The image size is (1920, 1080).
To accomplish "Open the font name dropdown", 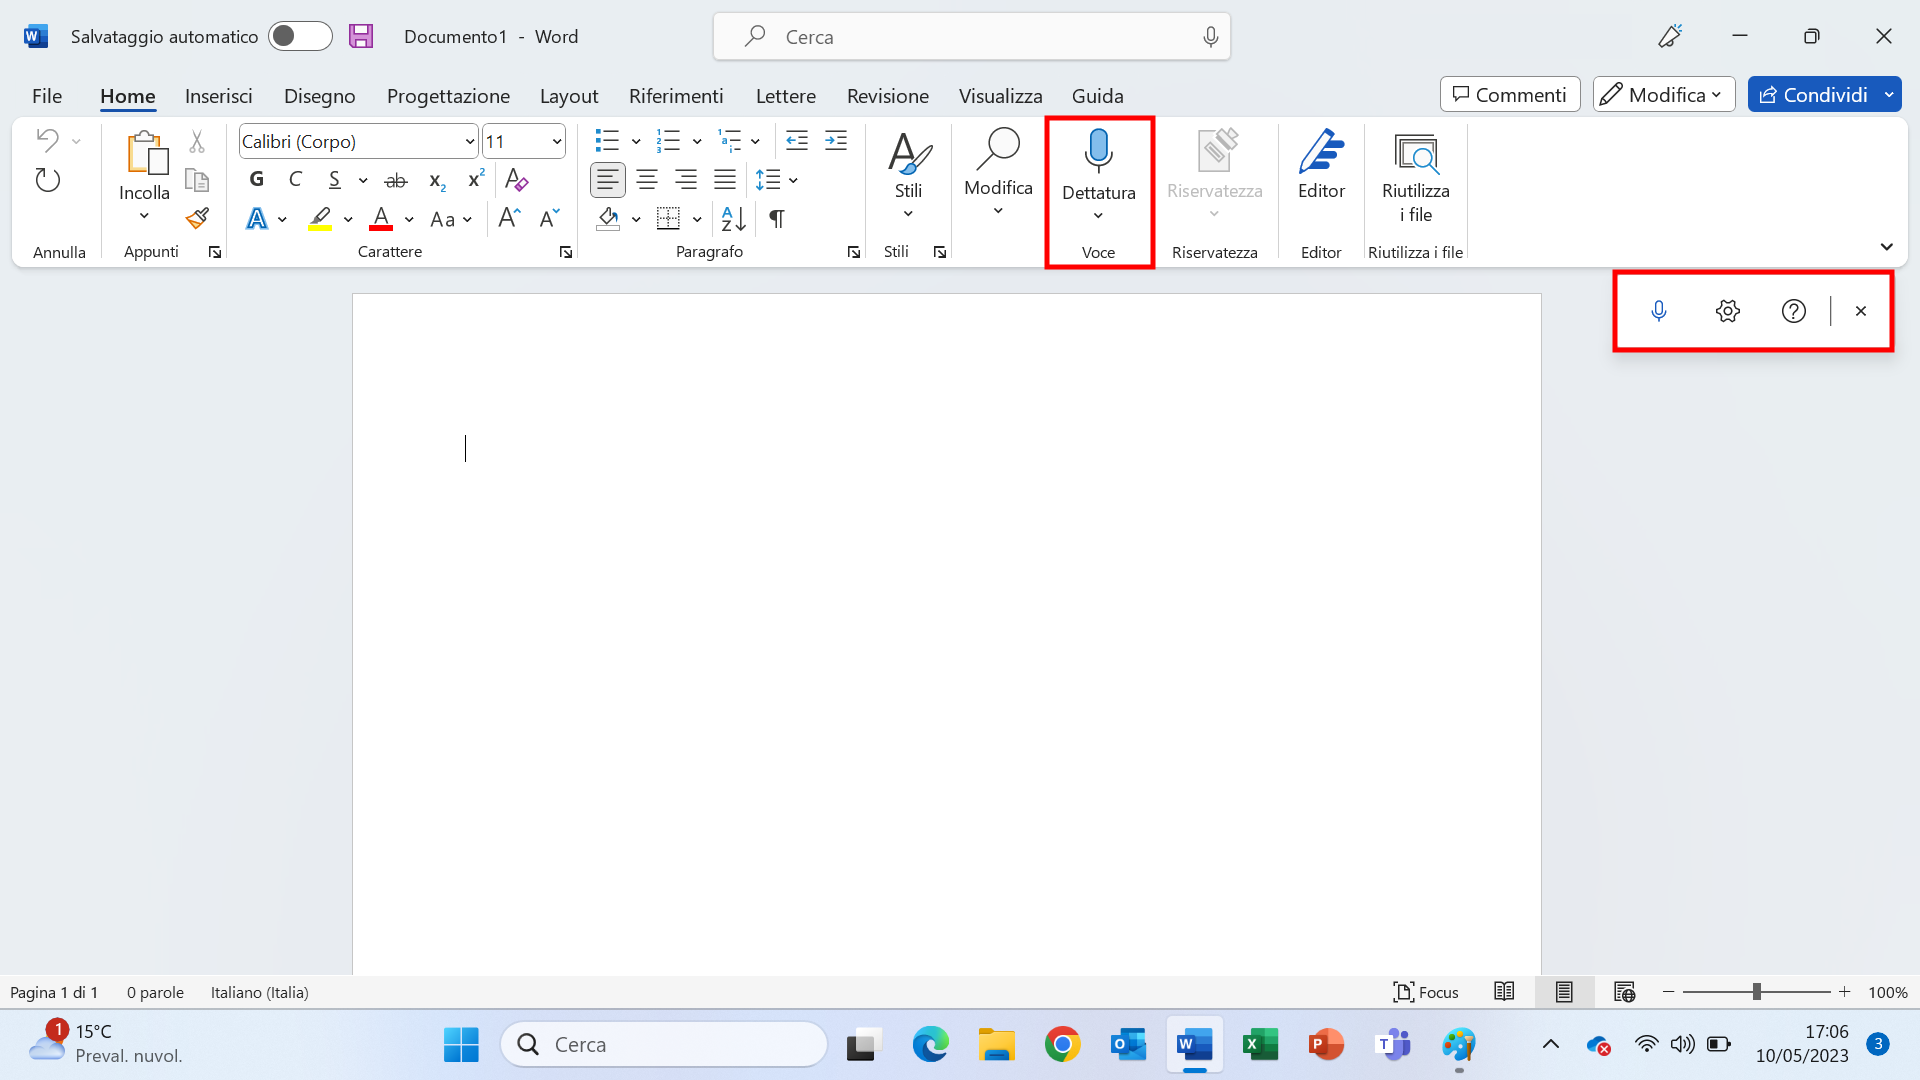I will coord(469,141).
